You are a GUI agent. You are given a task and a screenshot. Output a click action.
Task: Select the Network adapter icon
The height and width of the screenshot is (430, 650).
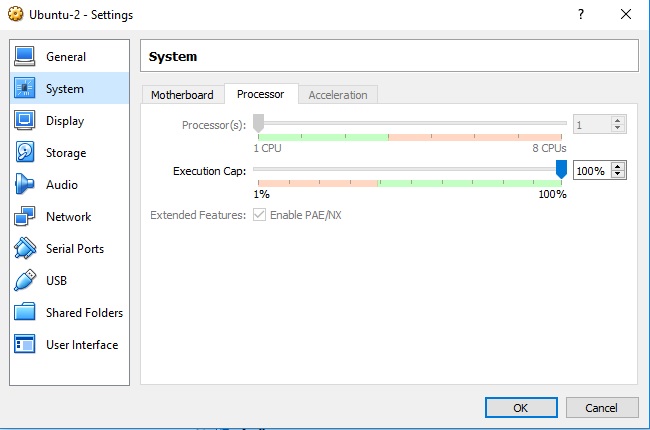(x=25, y=217)
